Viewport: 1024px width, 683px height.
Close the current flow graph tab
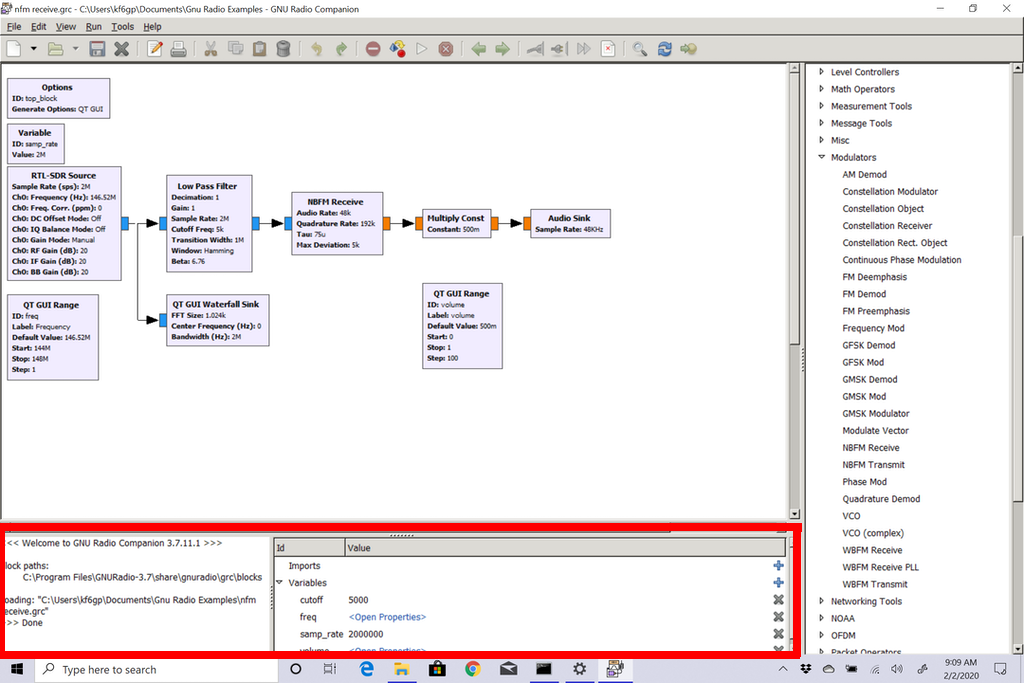121,49
